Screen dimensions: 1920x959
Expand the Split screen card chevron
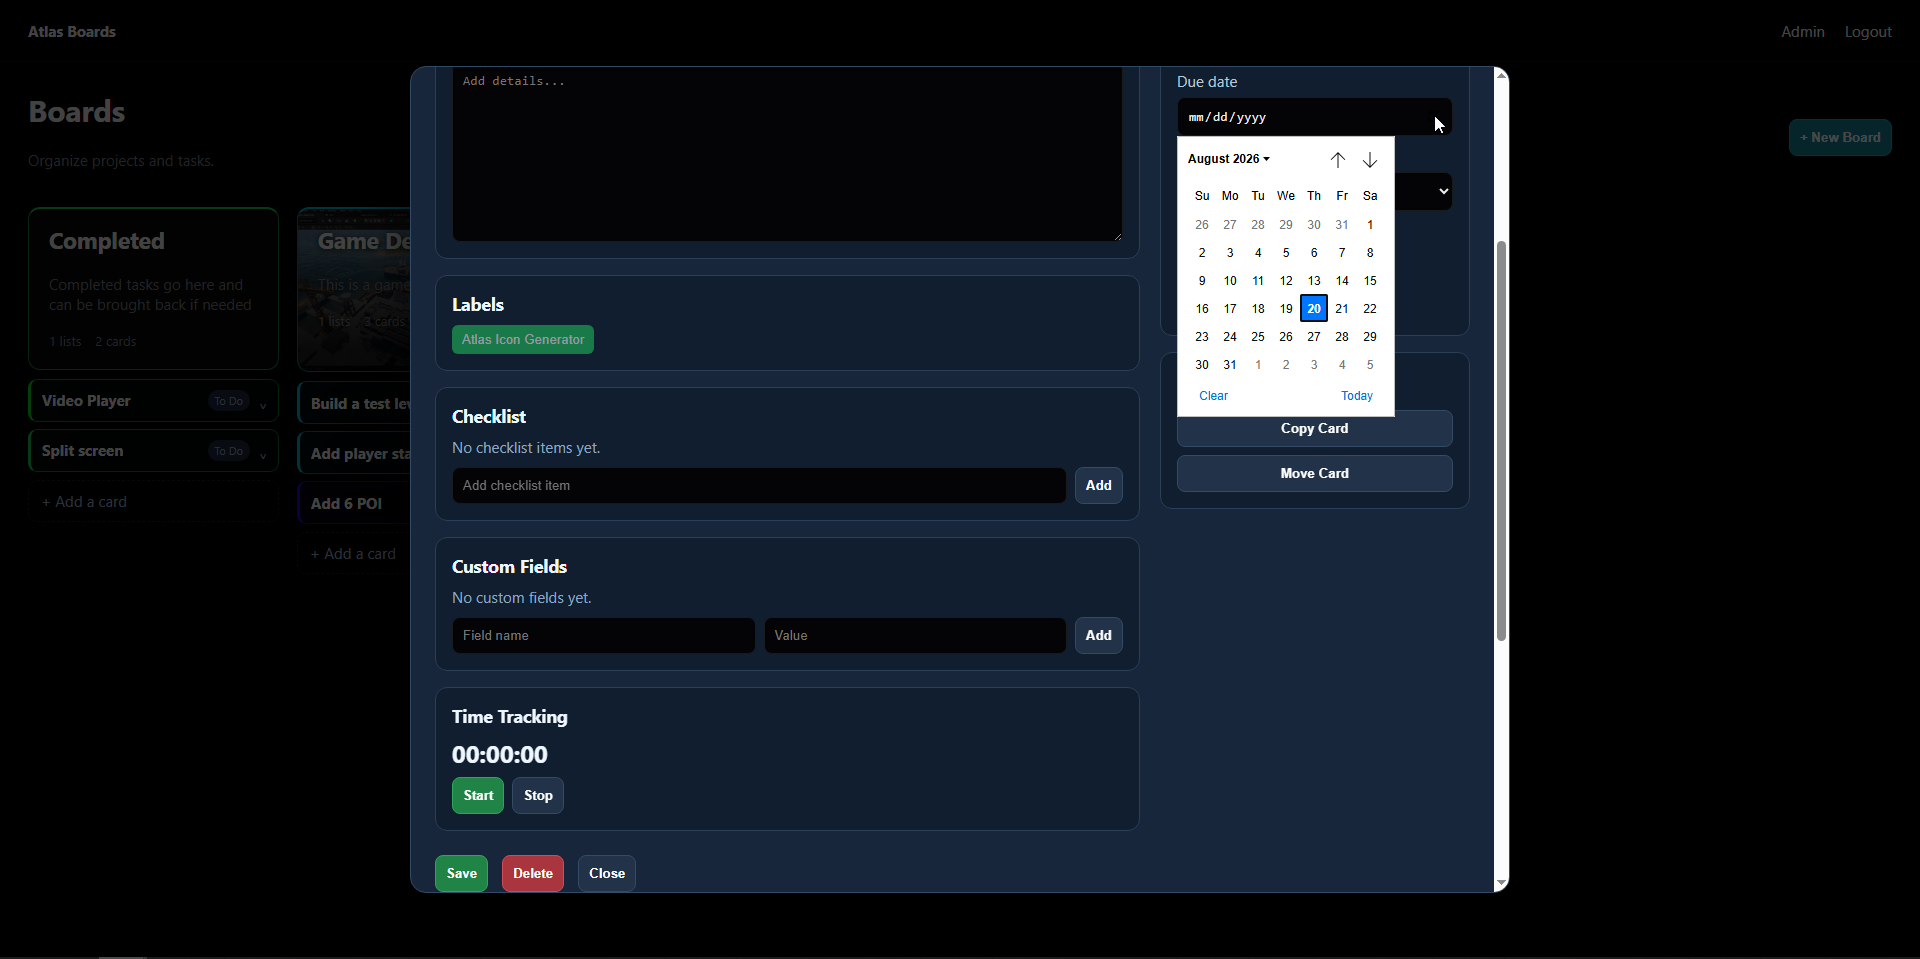(263, 454)
